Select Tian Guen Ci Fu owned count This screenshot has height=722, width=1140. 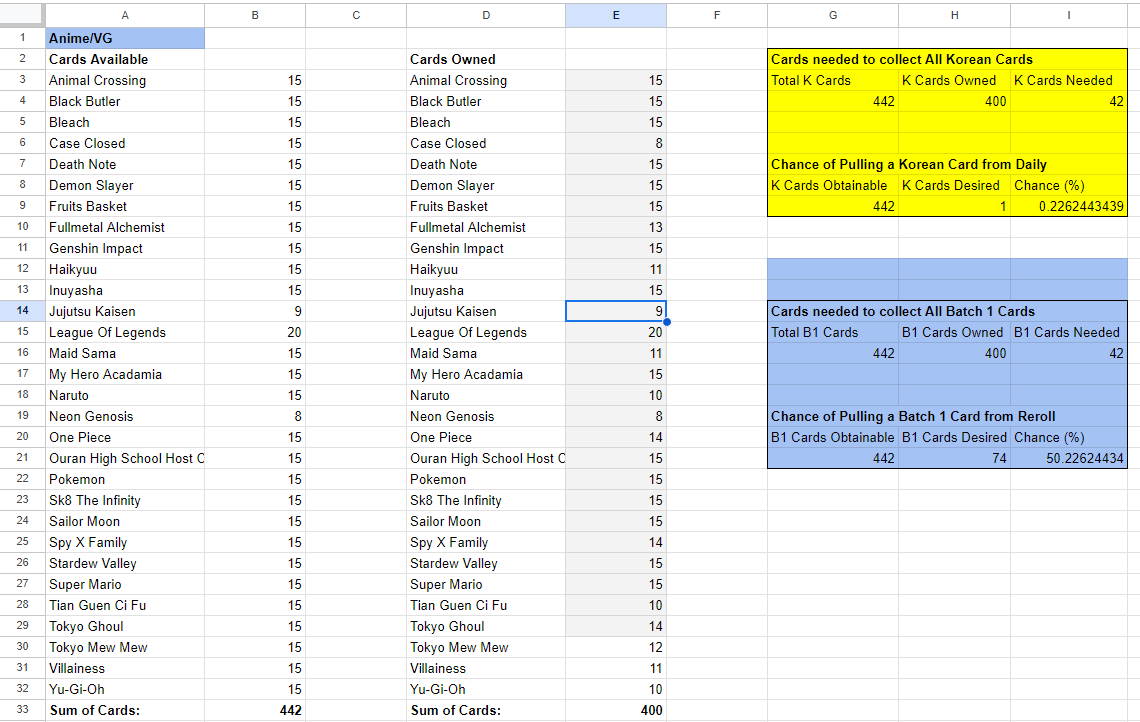(x=616, y=606)
